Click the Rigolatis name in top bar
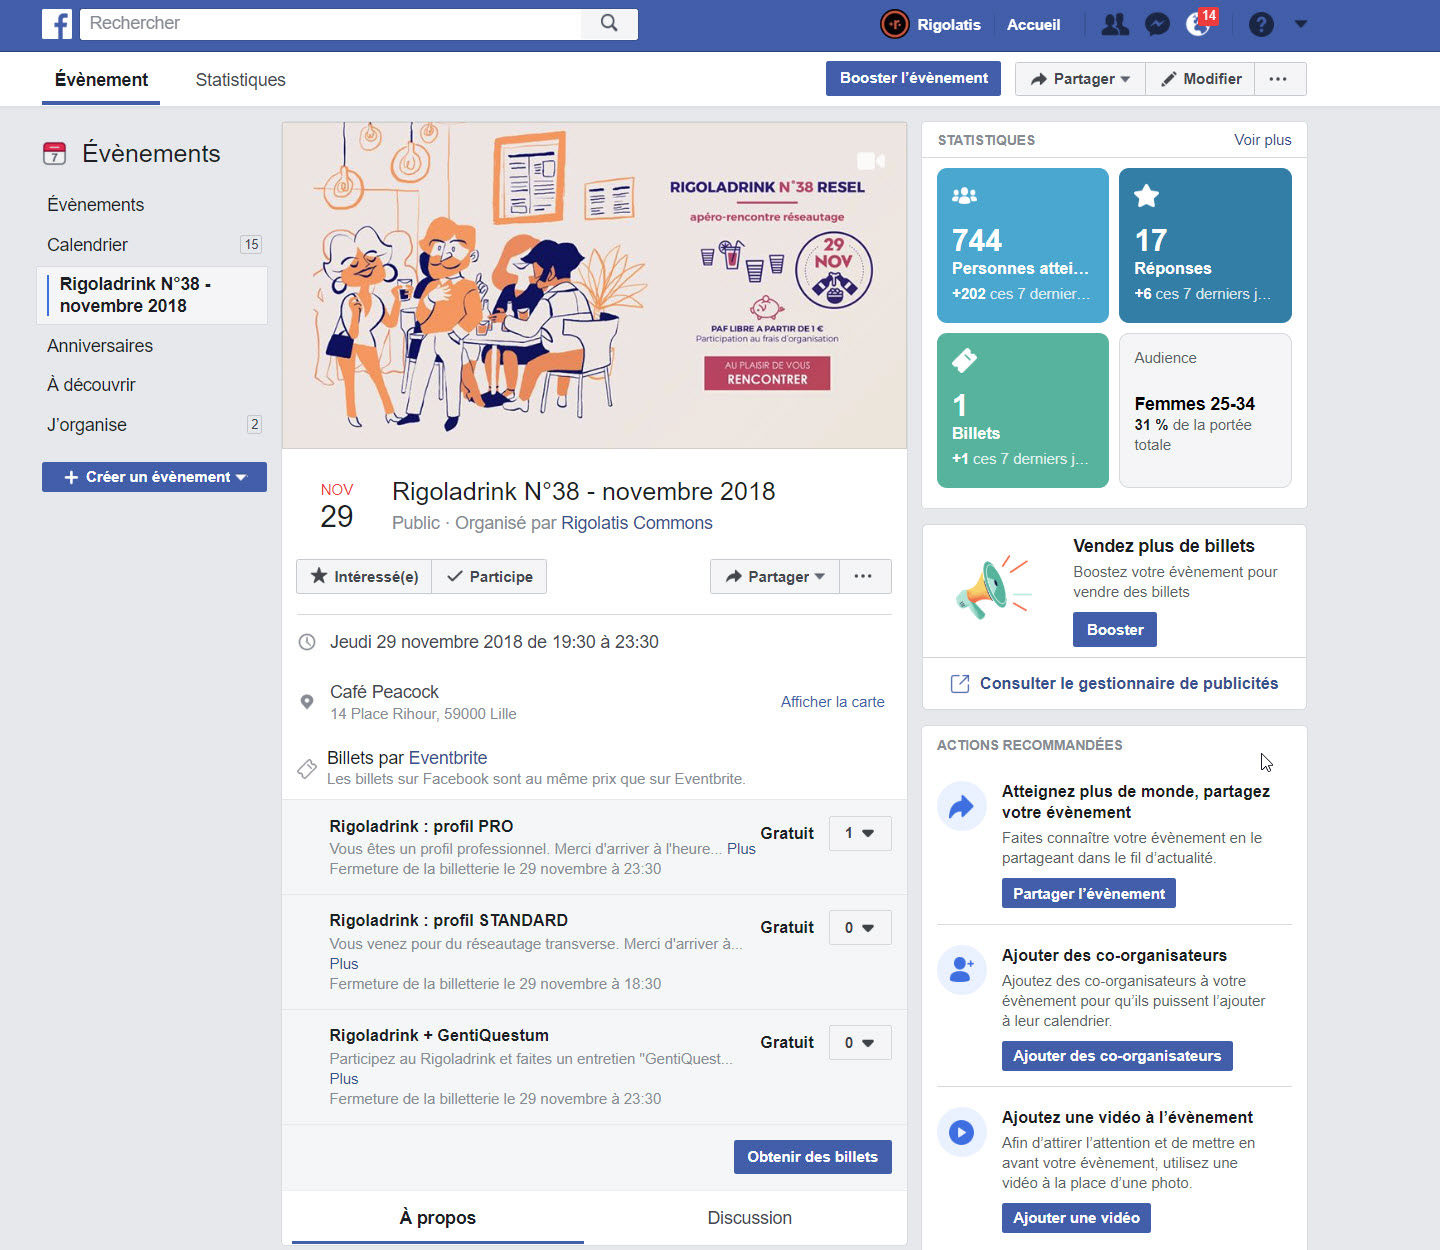This screenshot has width=1440, height=1250. point(949,25)
